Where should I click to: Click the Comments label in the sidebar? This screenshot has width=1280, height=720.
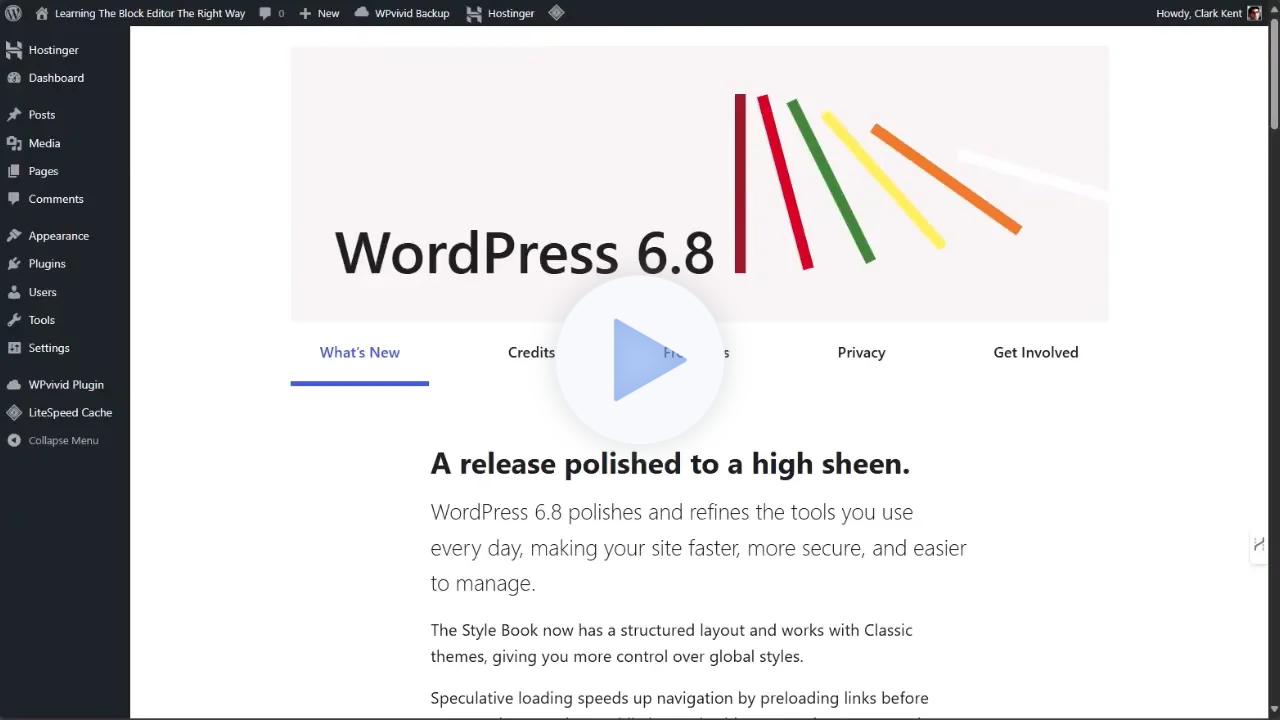[56, 199]
